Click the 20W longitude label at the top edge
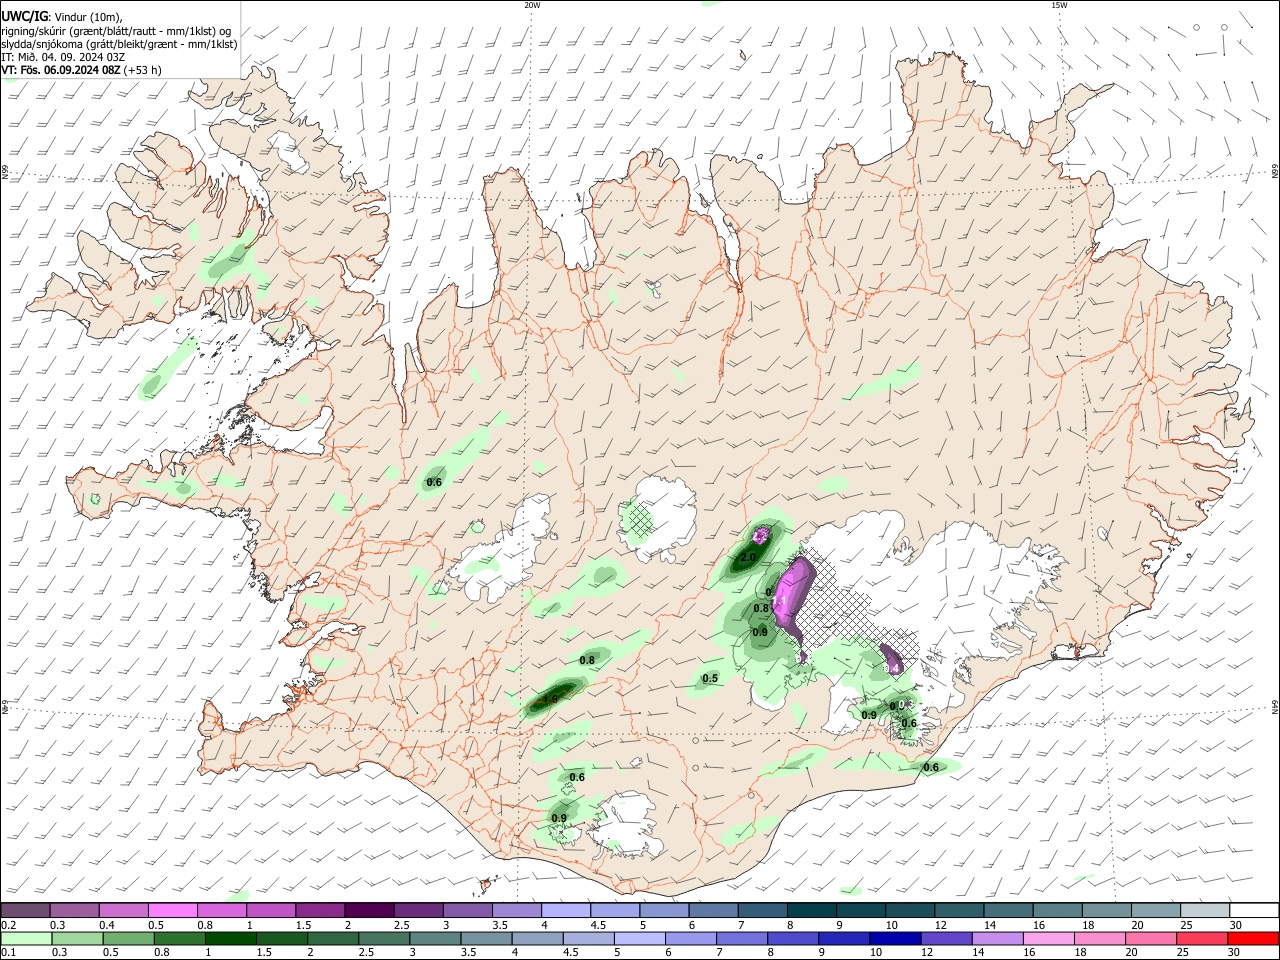This screenshot has height=960, width=1280. 532,5
